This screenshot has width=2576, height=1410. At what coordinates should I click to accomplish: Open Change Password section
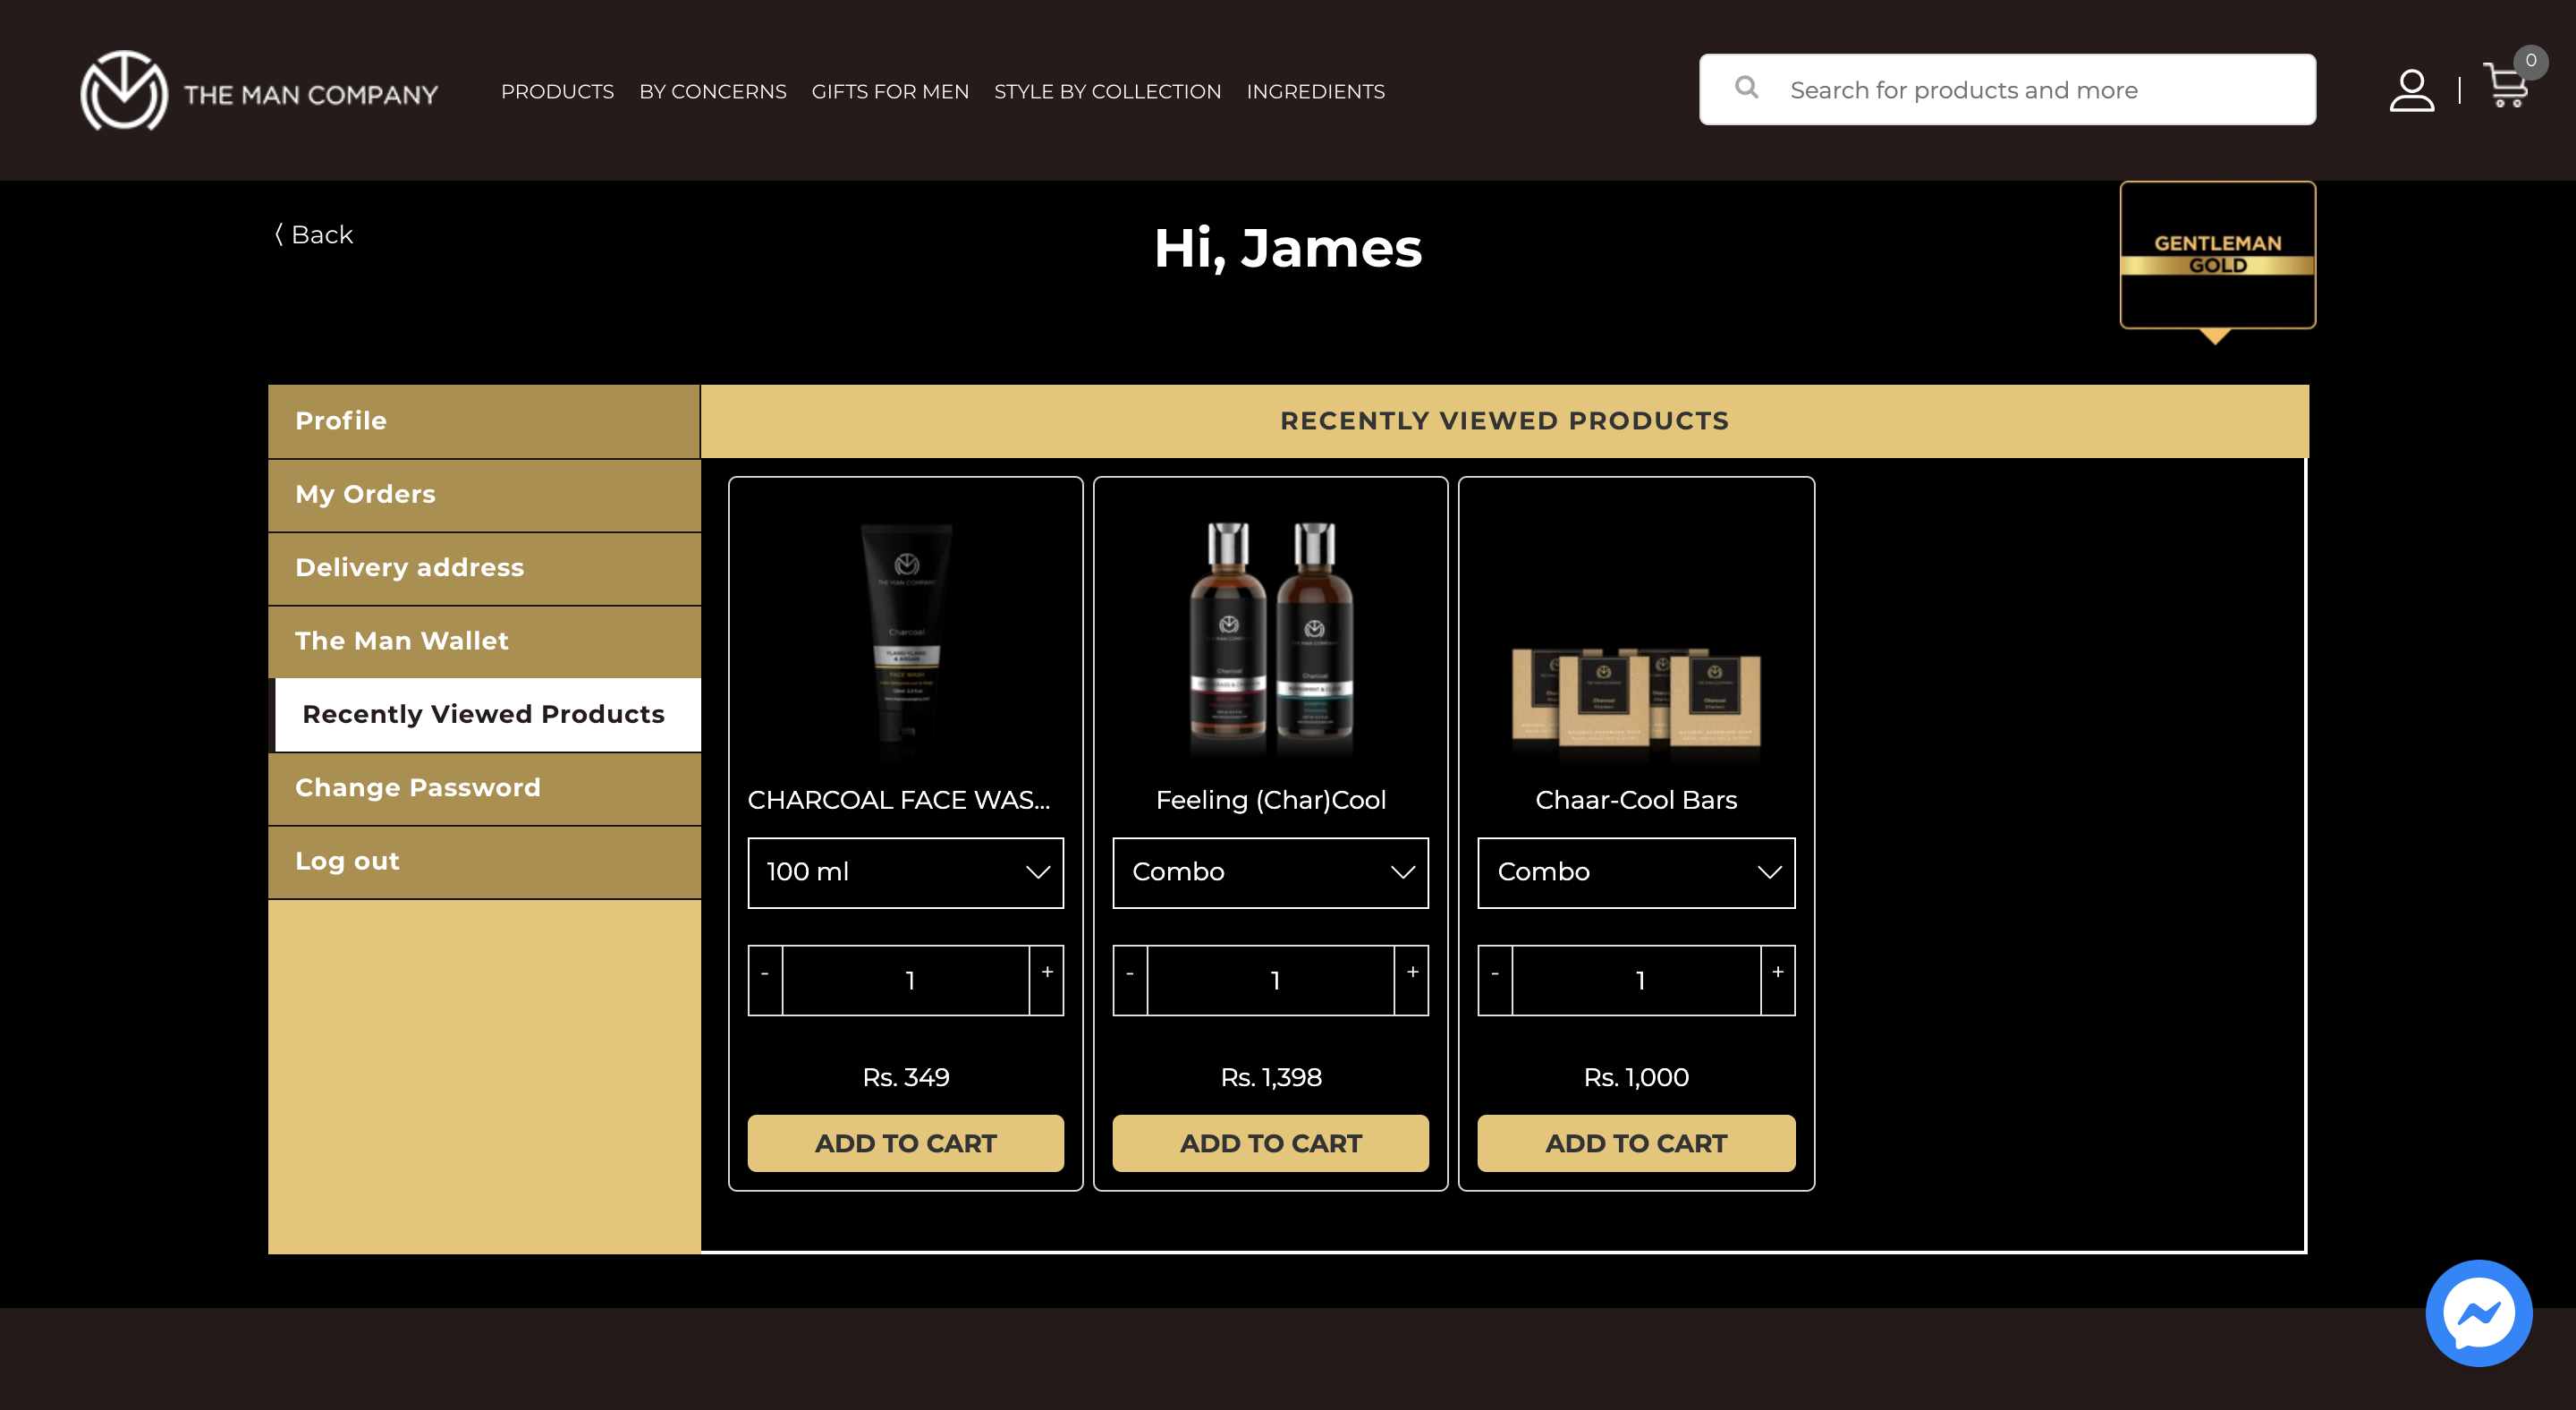(x=484, y=788)
